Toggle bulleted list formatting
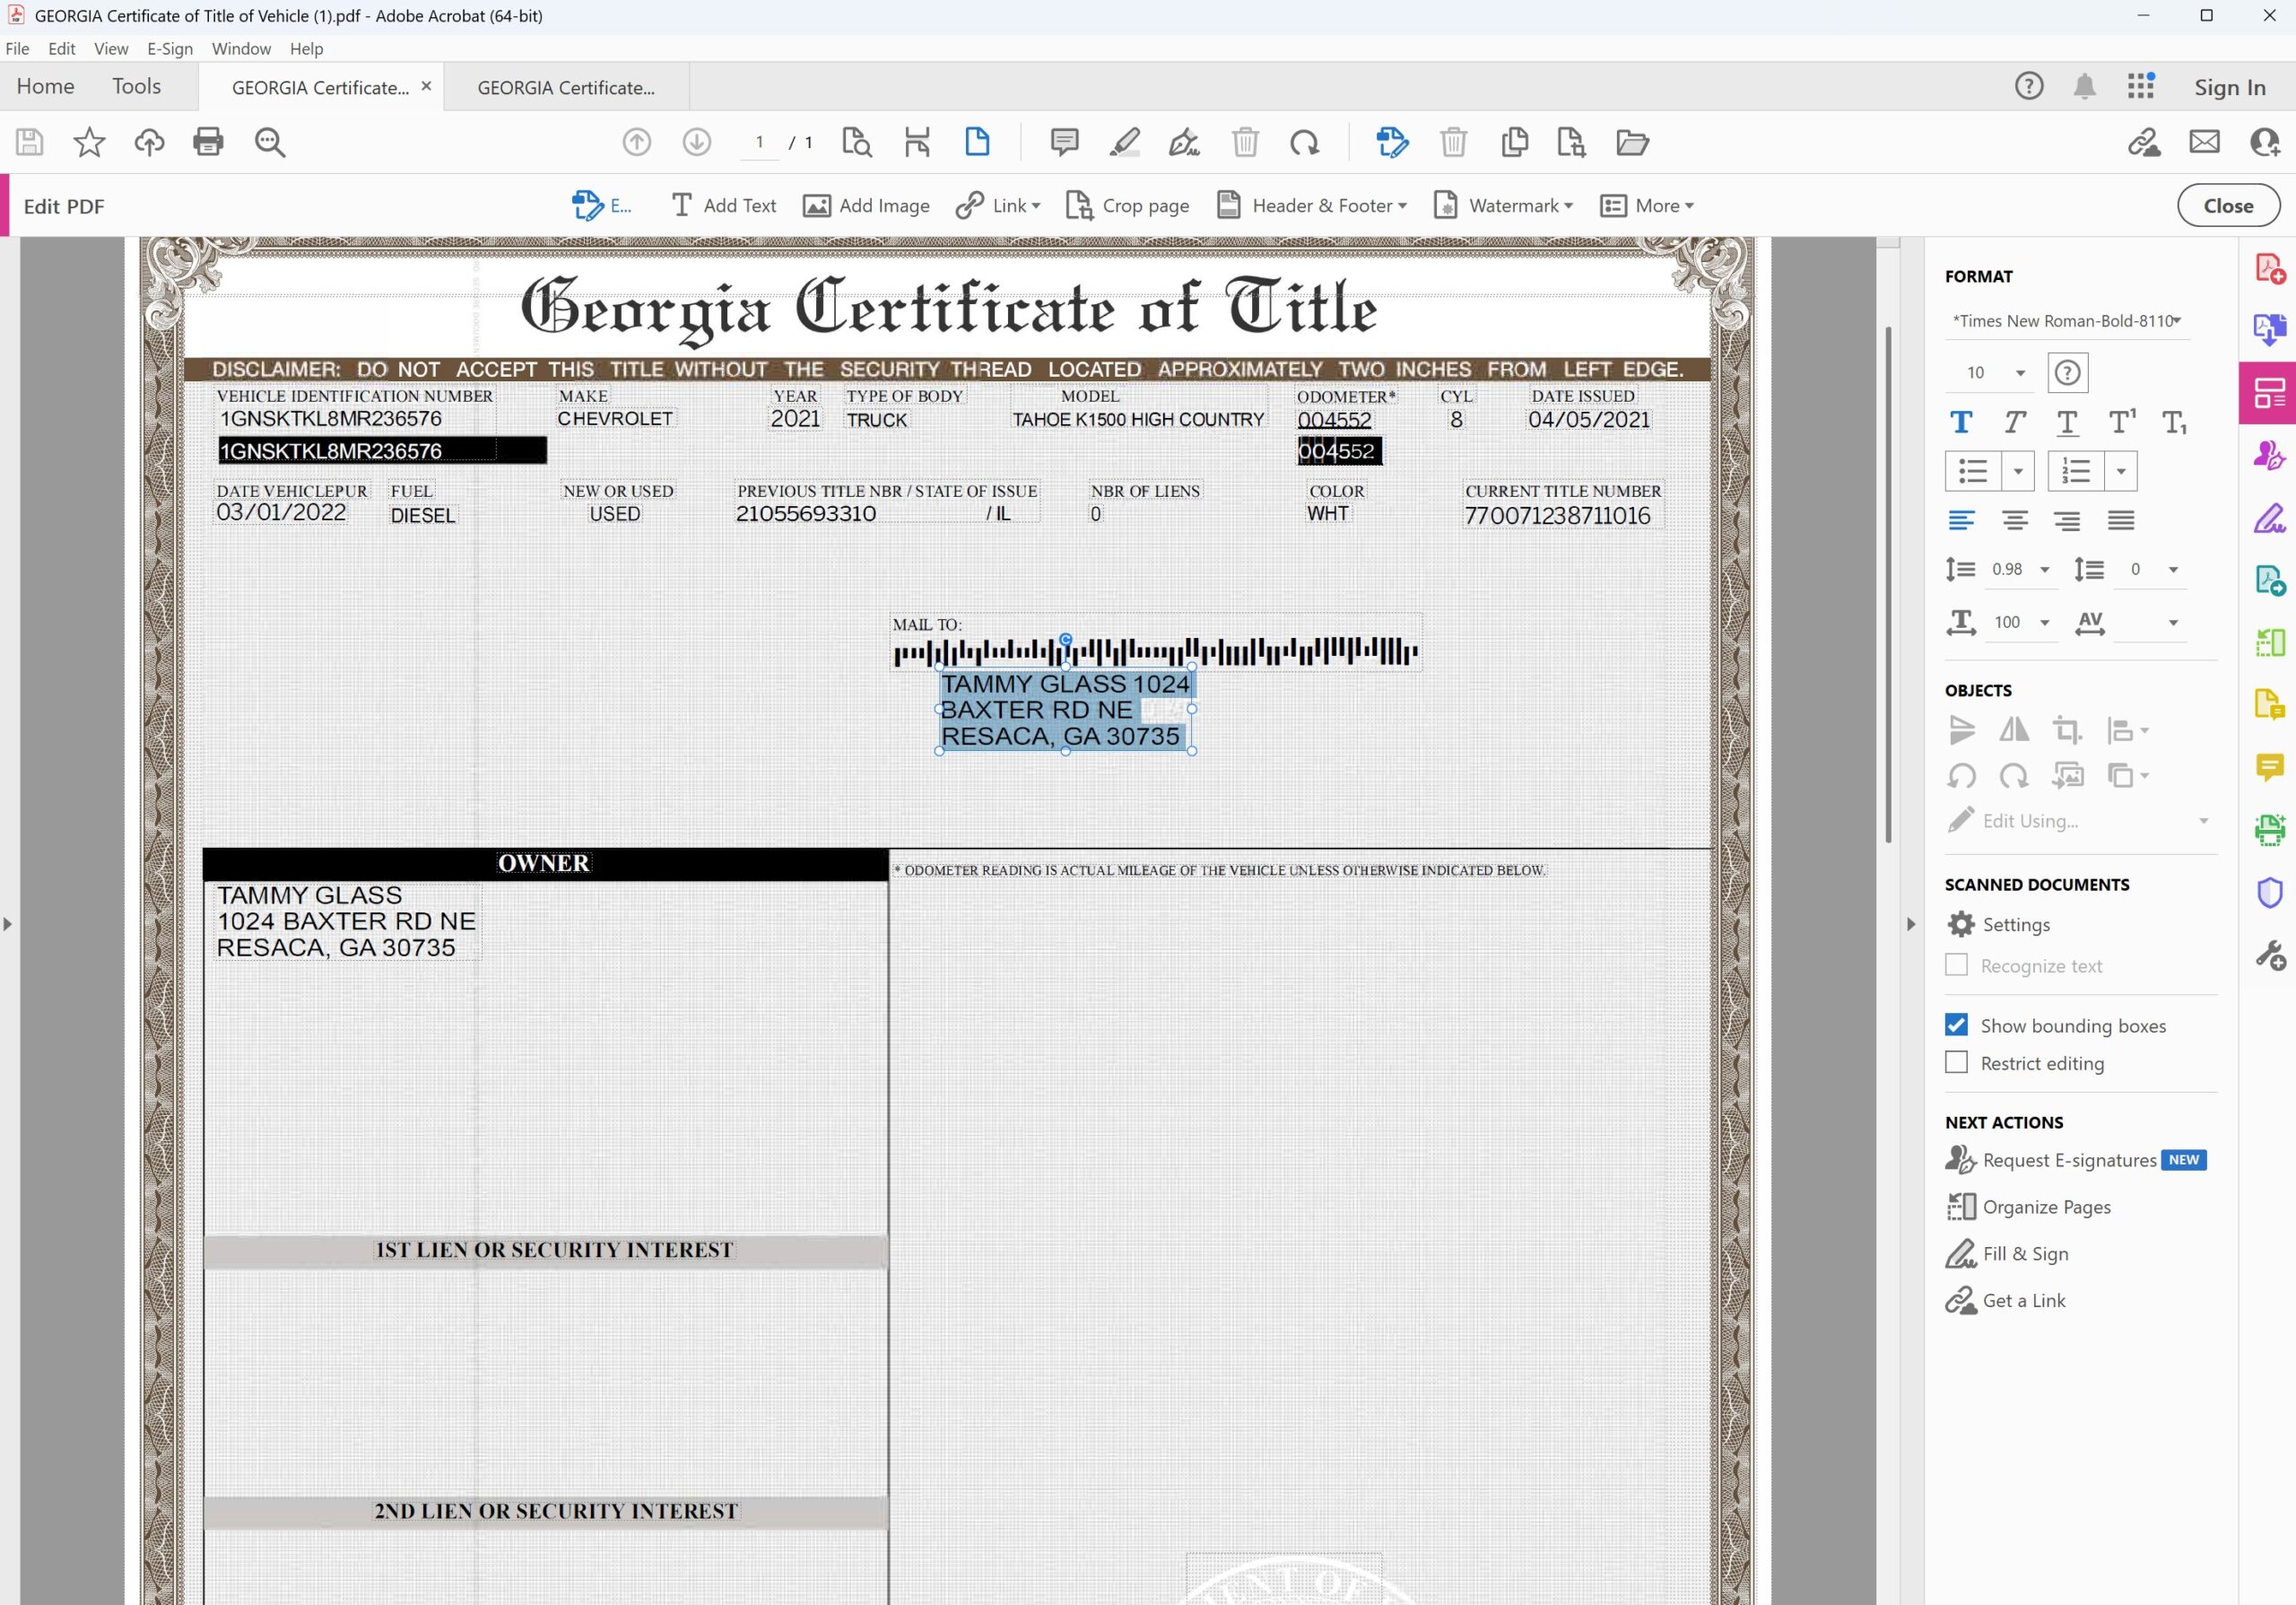 pos(1972,471)
